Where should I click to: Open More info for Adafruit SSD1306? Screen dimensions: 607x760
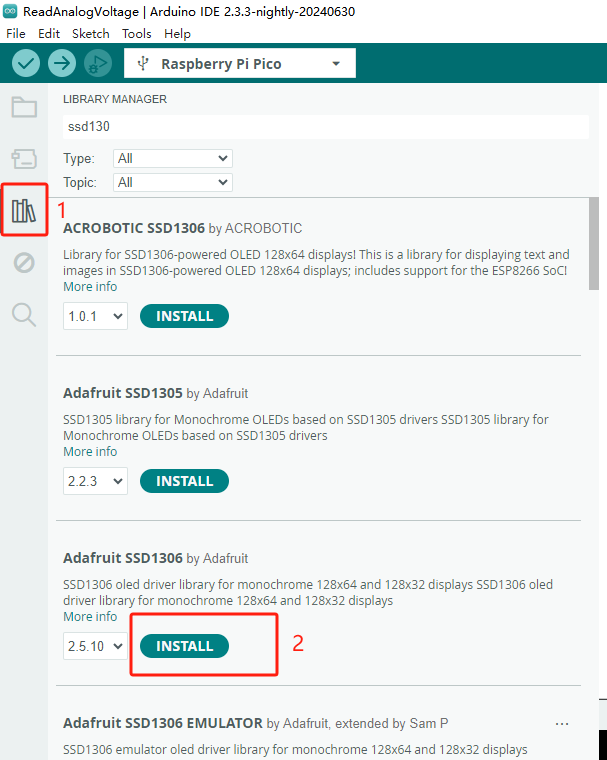coord(90,617)
